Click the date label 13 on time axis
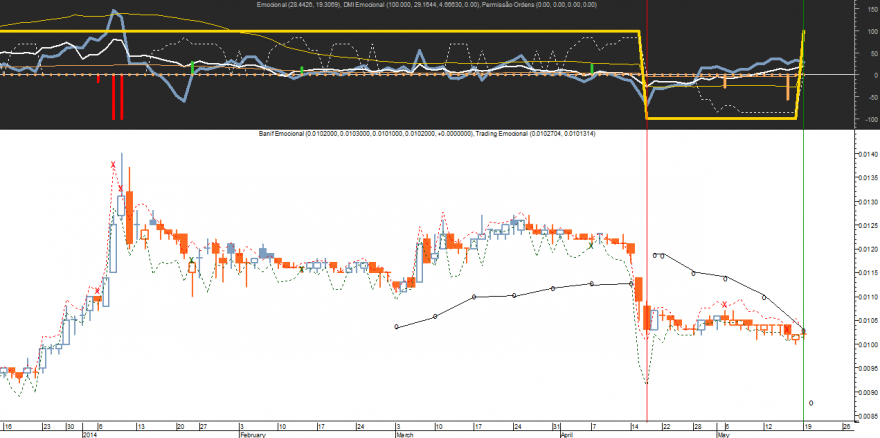The width and height of the screenshot is (880, 438). (x=141, y=426)
